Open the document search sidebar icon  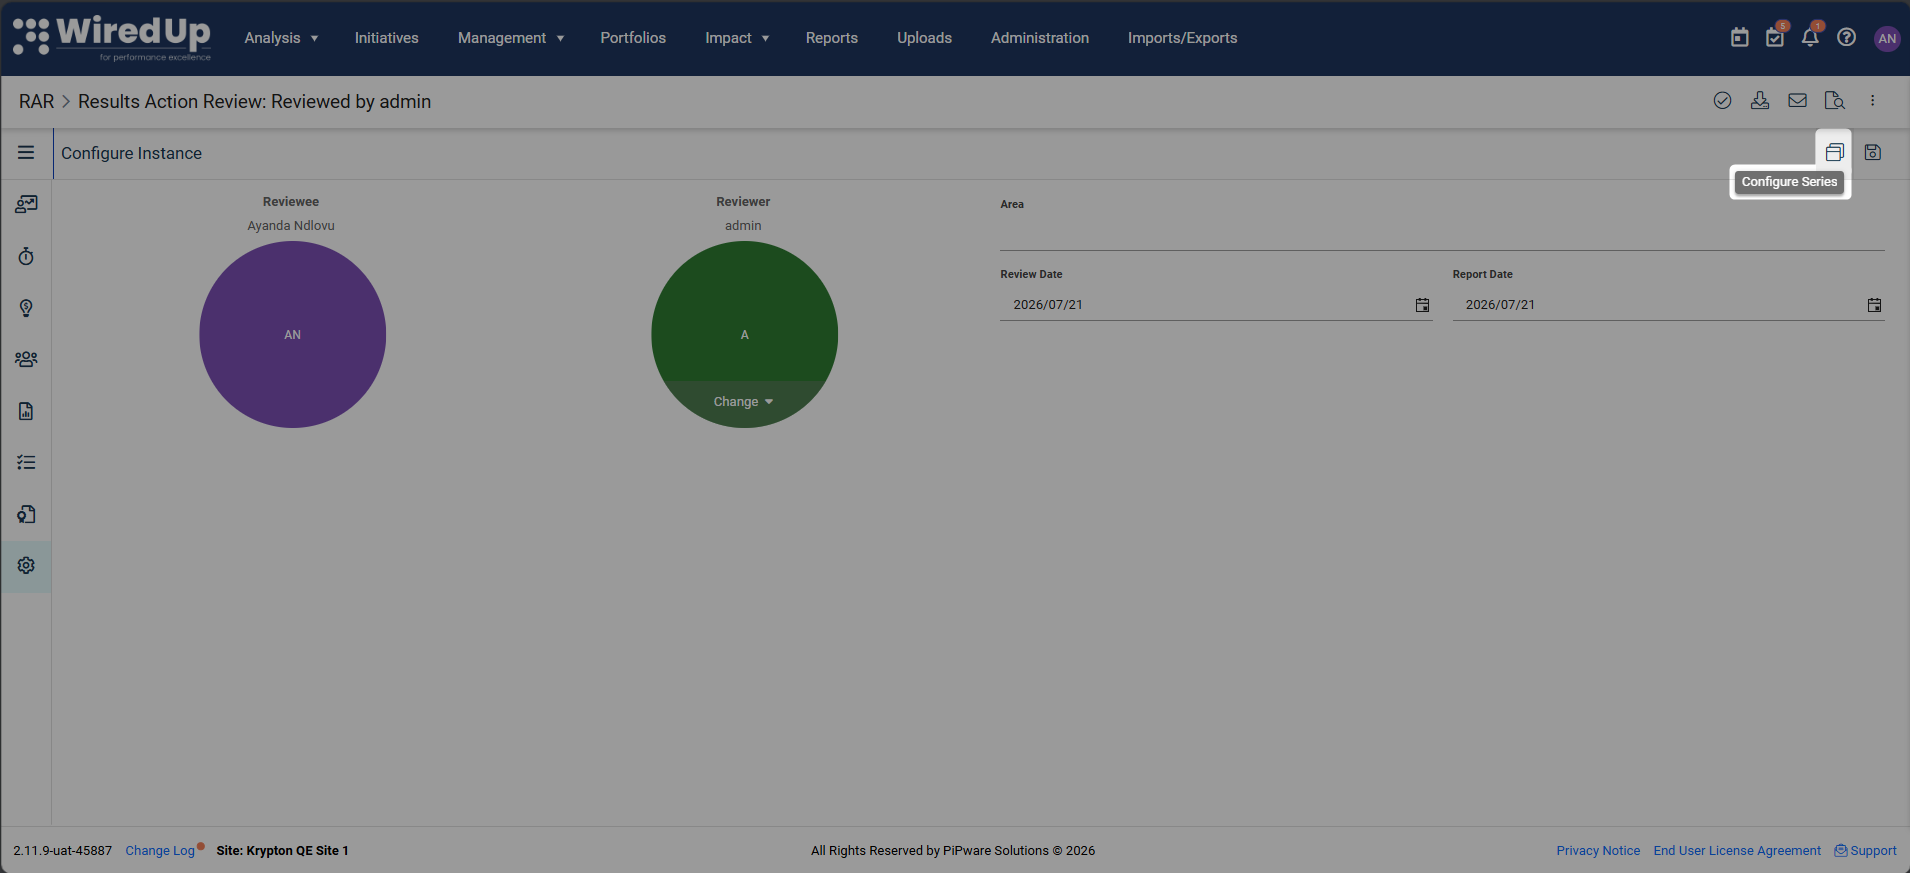26,514
